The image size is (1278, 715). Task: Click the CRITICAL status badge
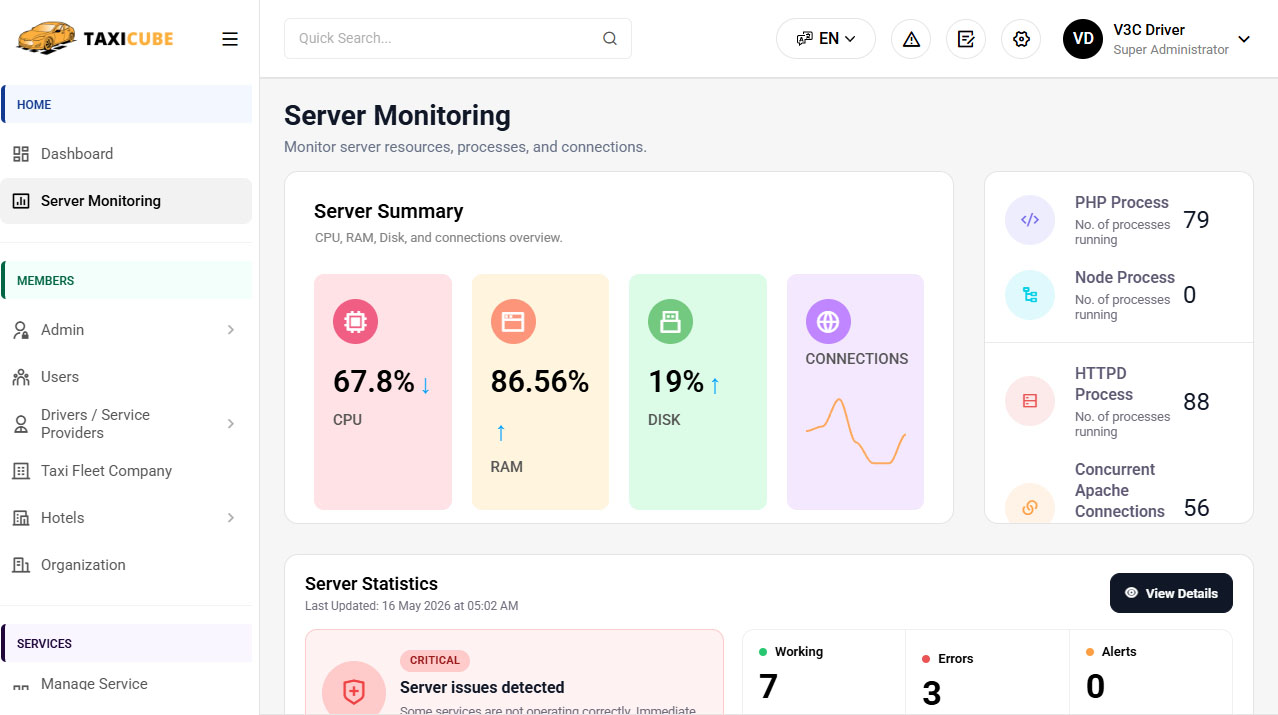tap(435, 660)
